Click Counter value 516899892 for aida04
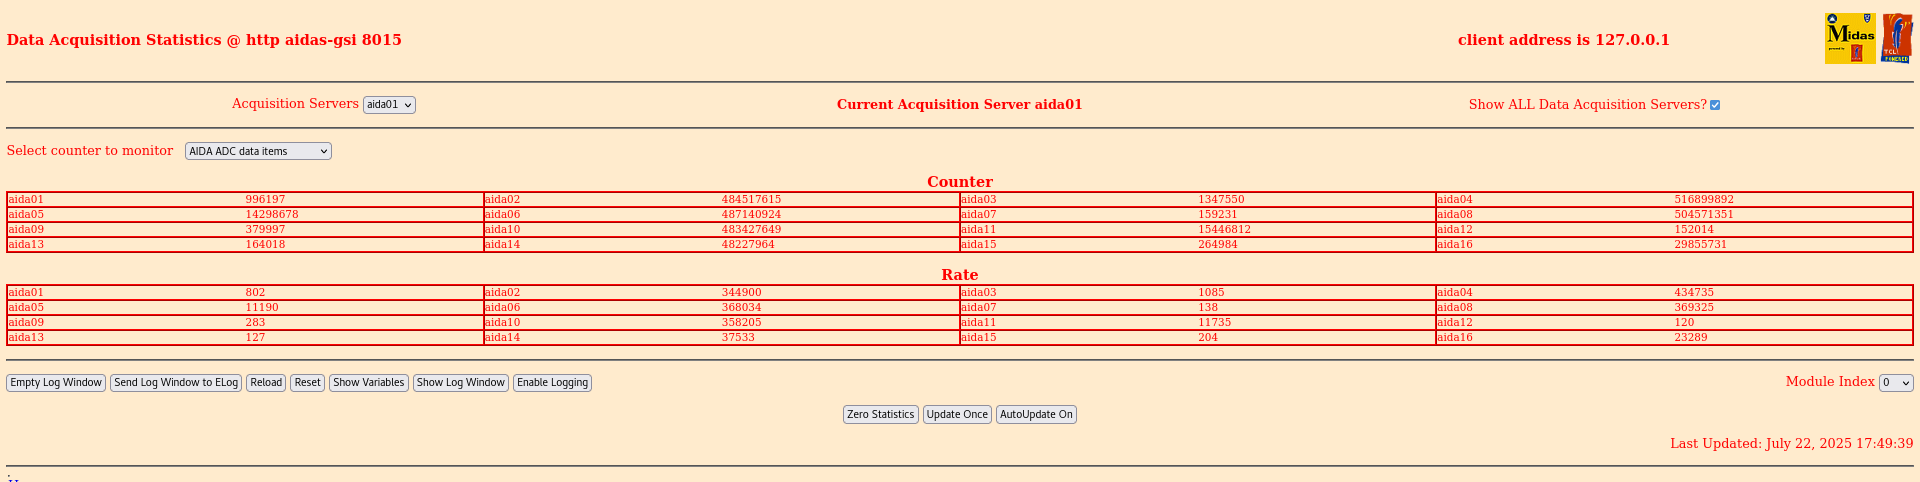1920x482 pixels. click(1704, 200)
